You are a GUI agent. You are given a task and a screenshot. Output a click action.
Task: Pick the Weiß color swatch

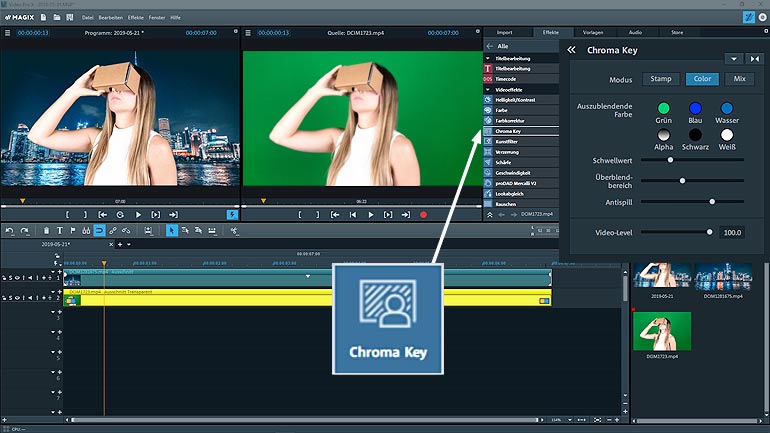click(x=727, y=135)
